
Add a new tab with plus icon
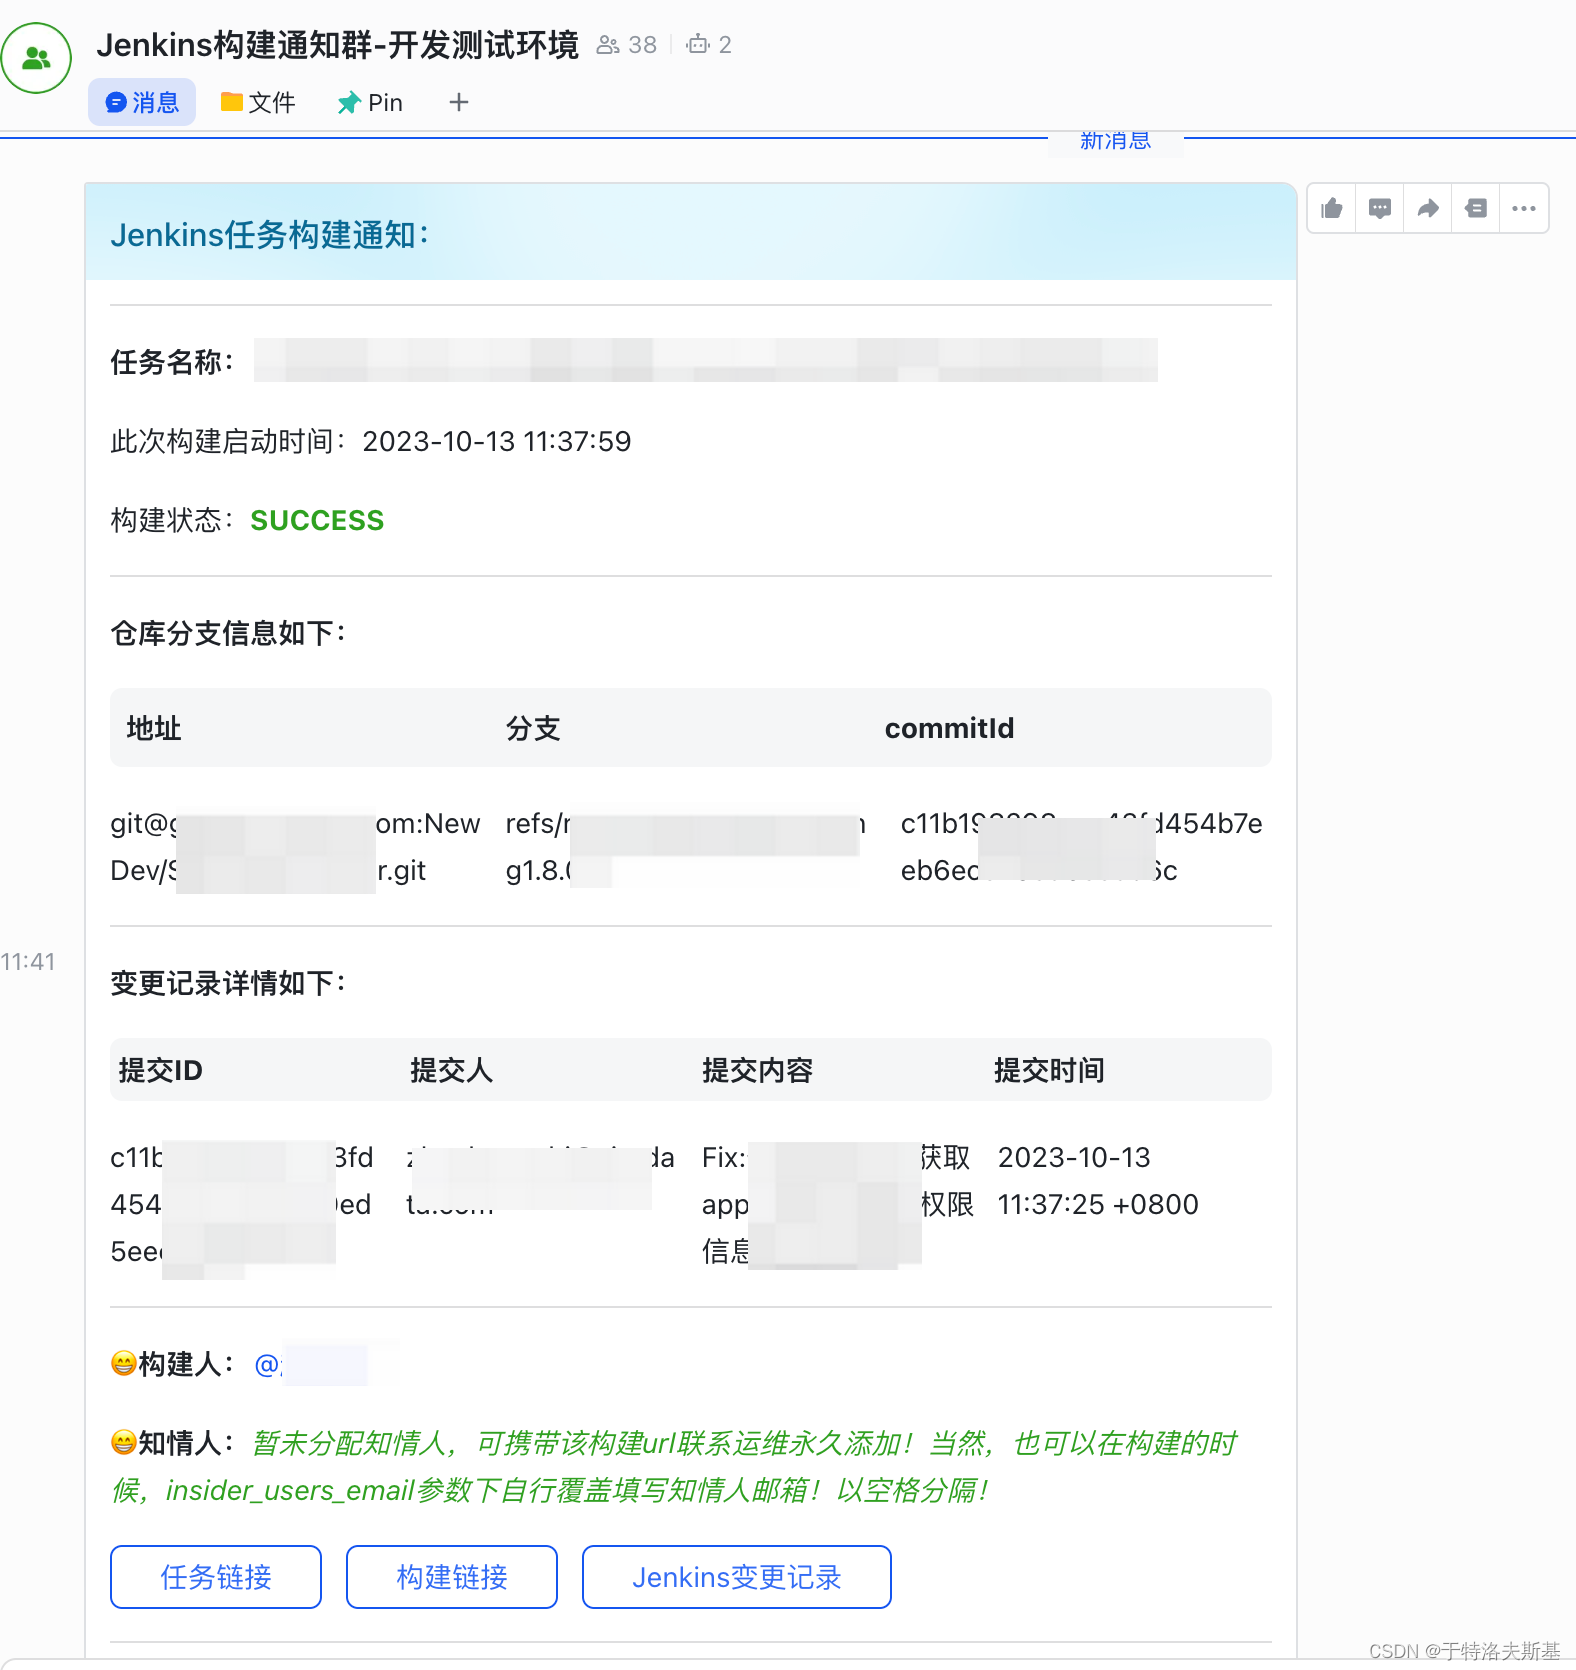click(459, 102)
